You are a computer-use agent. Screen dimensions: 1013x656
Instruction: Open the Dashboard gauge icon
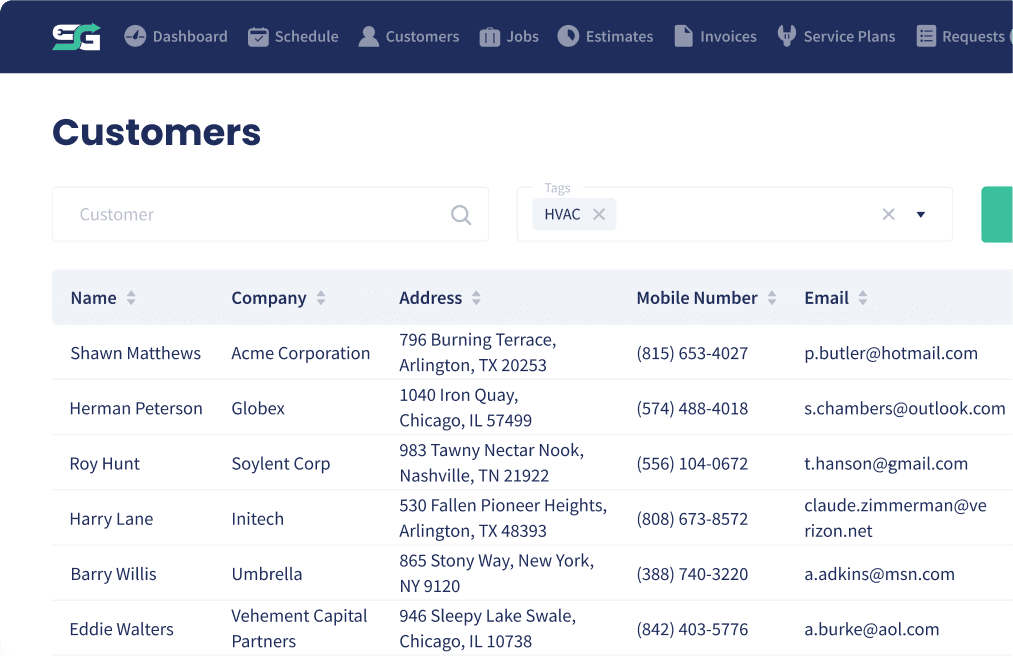(x=135, y=36)
